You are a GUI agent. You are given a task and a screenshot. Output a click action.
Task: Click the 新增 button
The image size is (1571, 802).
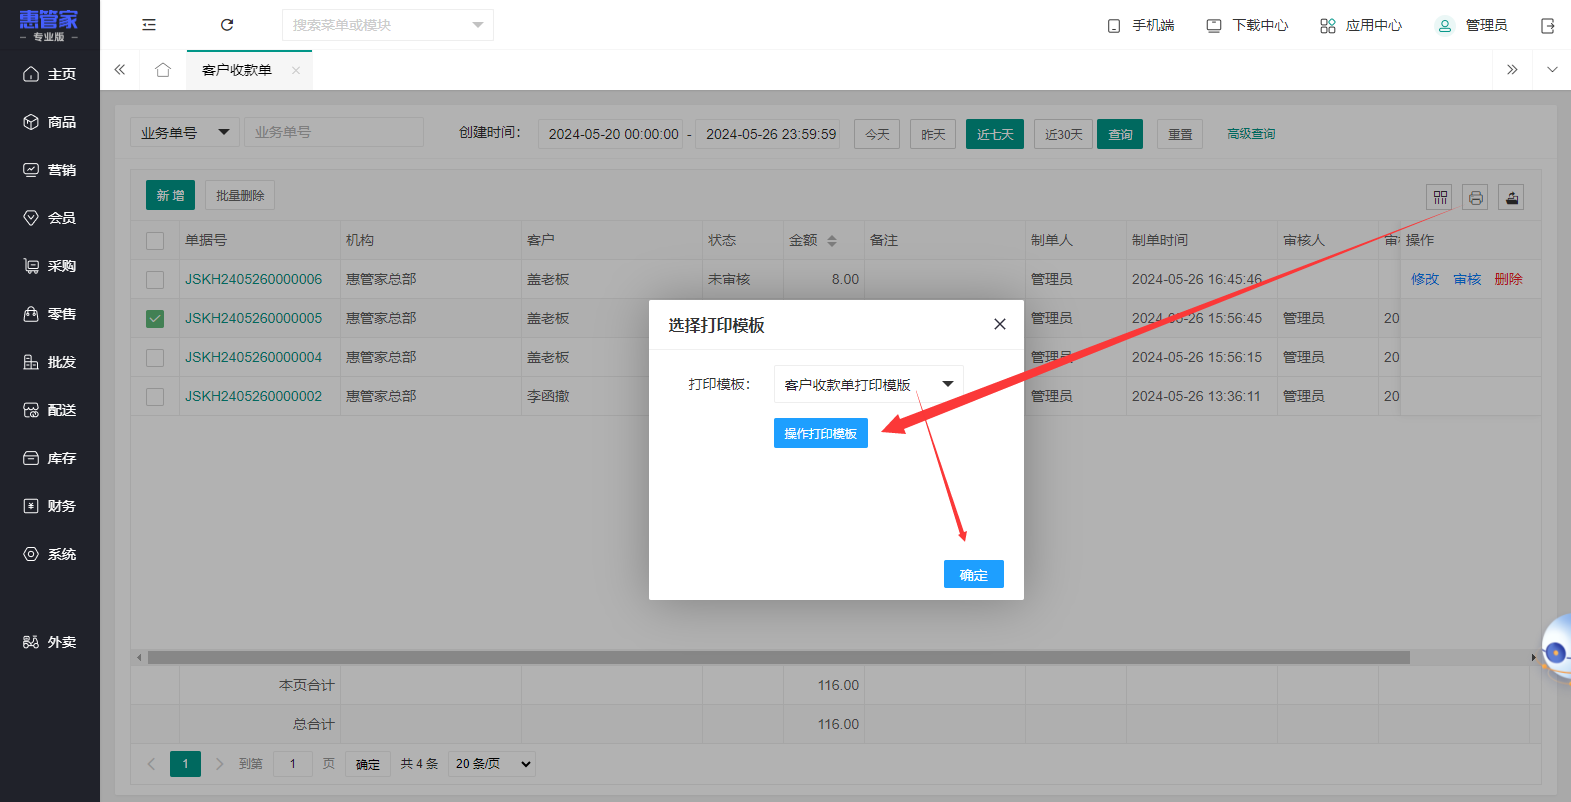pos(170,196)
